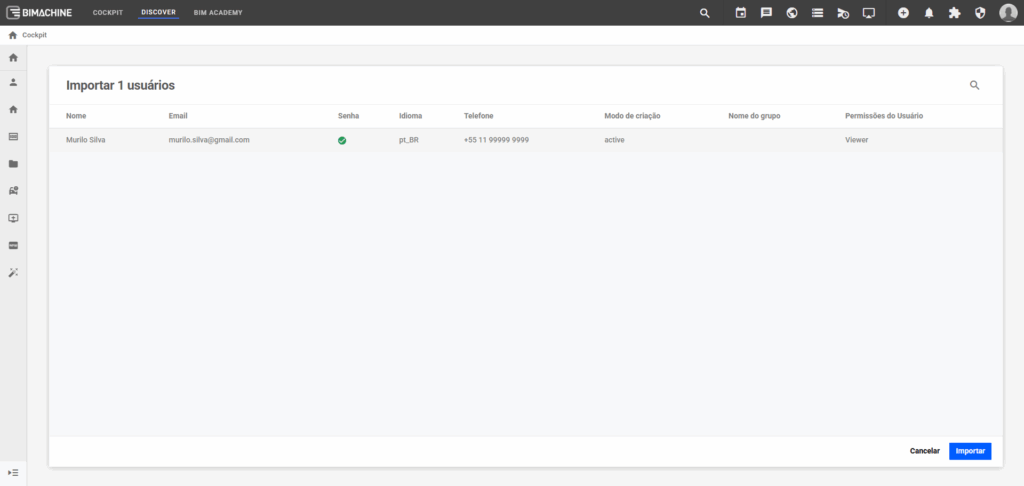The width and height of the screenshot is (1024, 486).
Task: Open the BIM Academy tab
Action: pyautogui.click(x=218, y=13)
